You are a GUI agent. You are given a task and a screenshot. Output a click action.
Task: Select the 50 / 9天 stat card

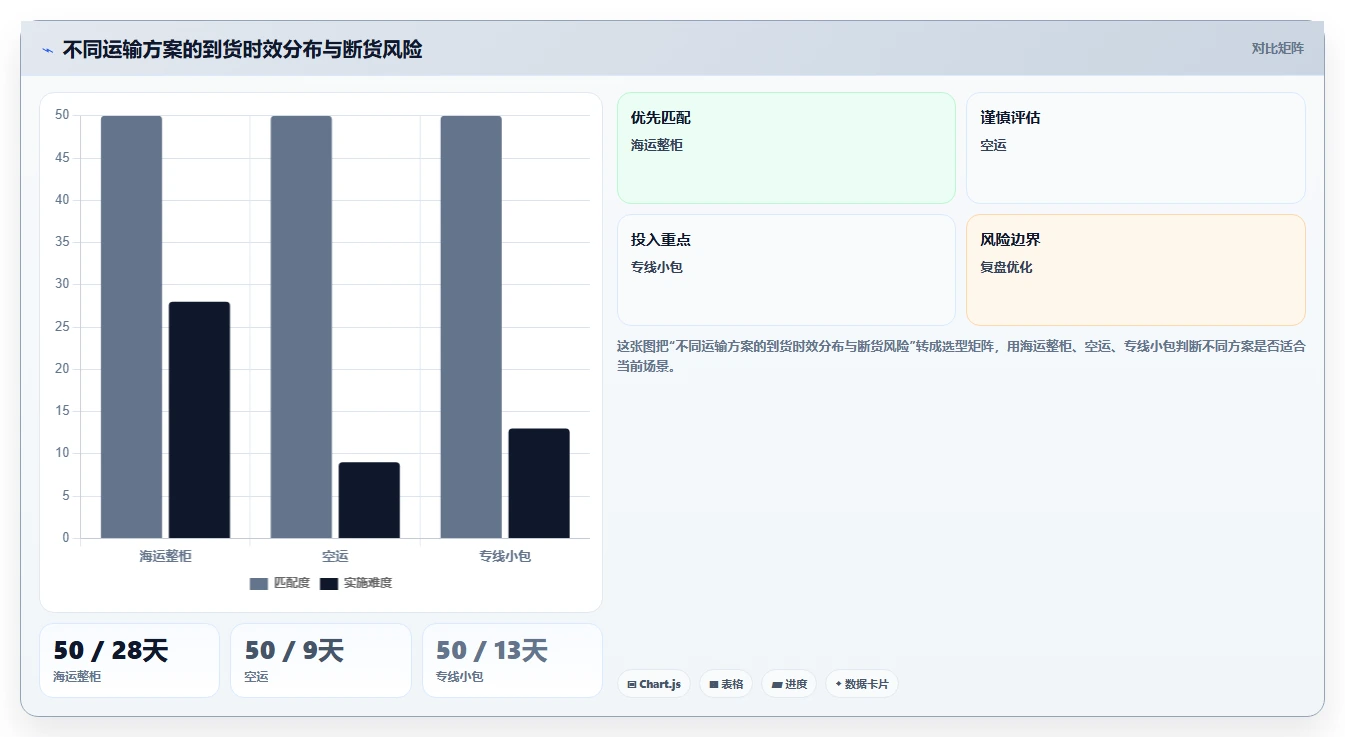(x=321, y=660)
